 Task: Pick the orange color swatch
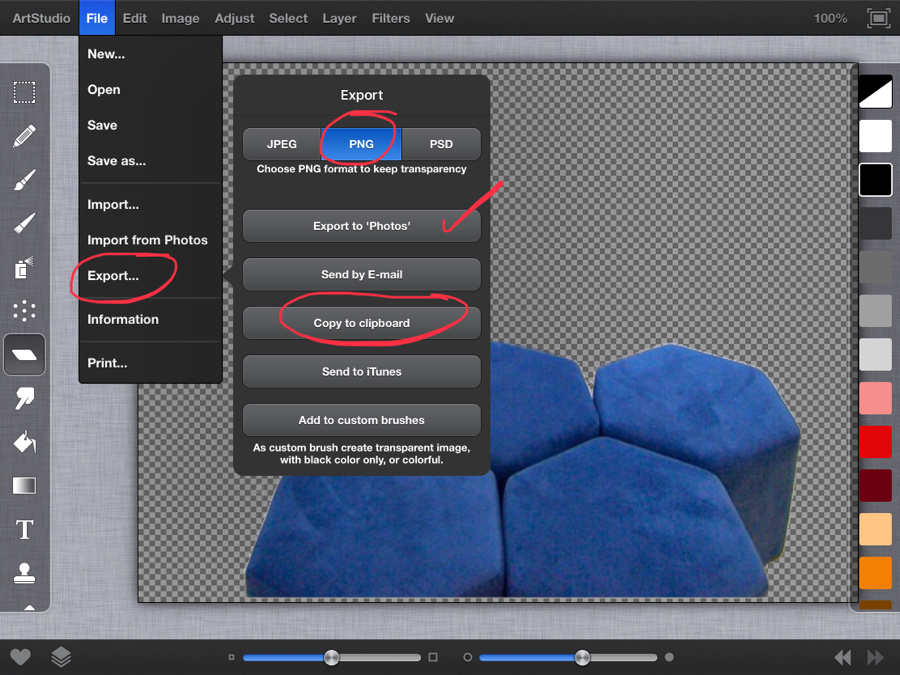pos(875,573)
